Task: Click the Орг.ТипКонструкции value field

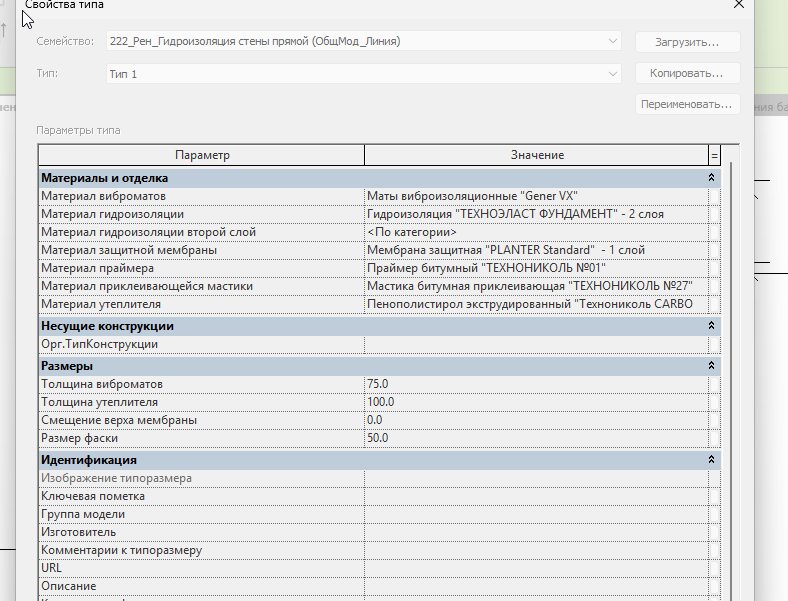Action: (536, 344)
